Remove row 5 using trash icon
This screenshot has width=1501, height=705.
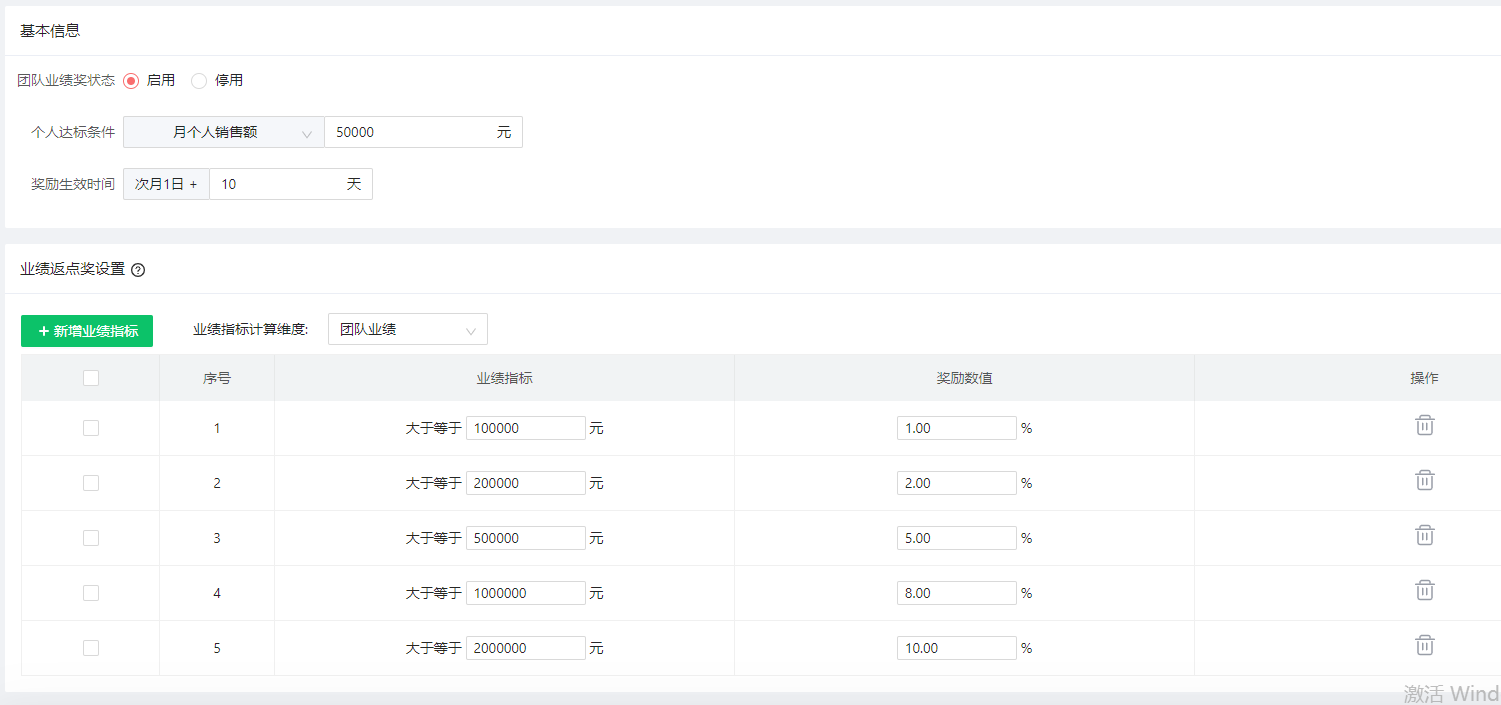tap(1424, 646)
